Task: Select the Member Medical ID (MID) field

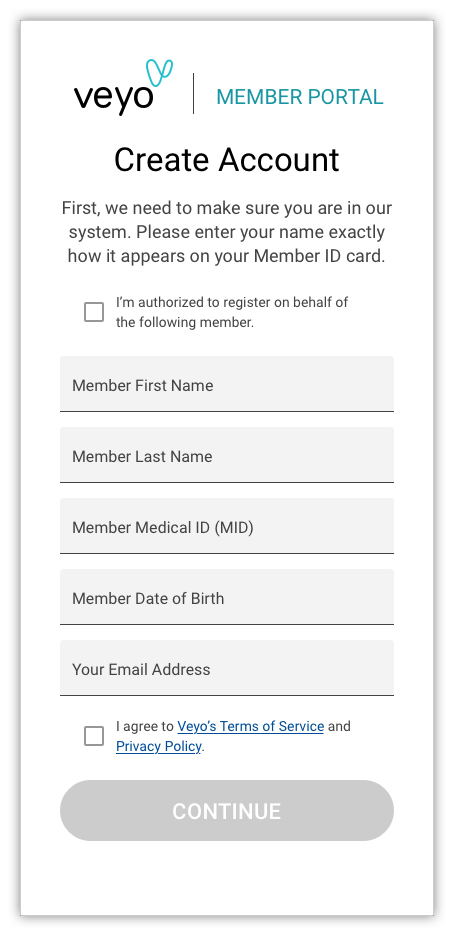Action: [227, 526]
